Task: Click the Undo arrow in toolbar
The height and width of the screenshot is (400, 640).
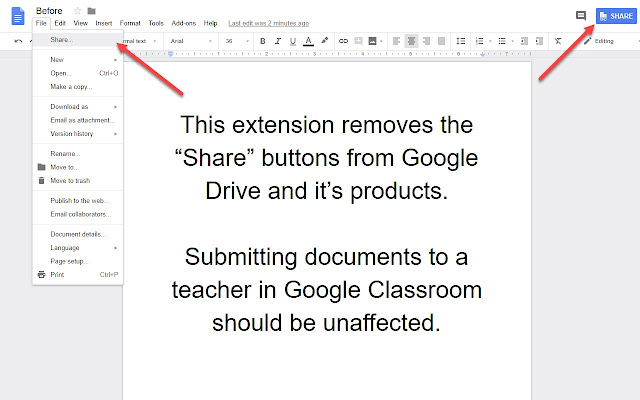Action: 18,41
